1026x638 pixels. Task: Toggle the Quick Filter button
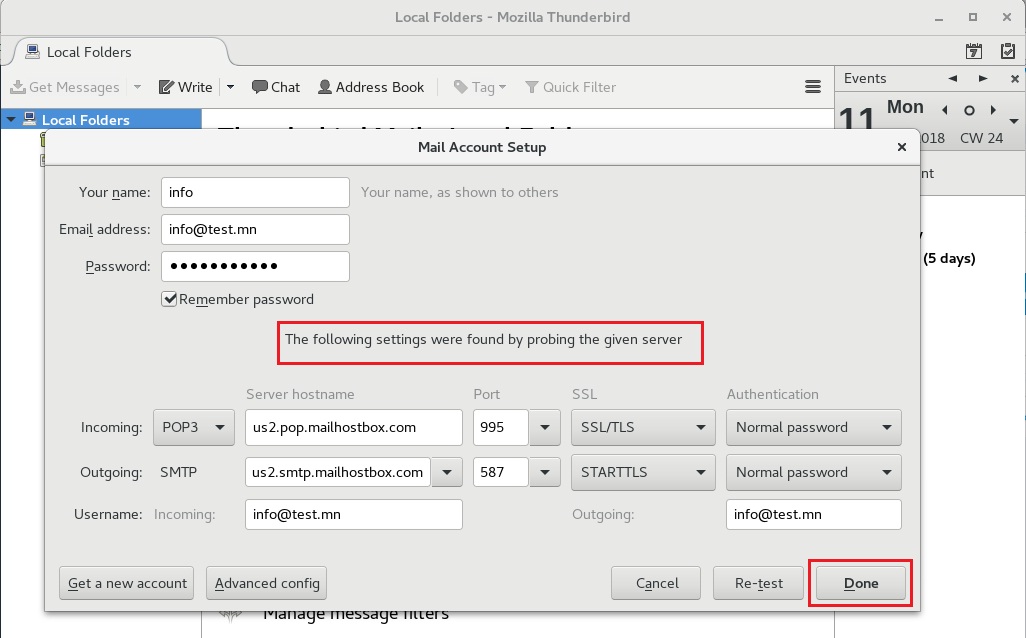point(571,87)
